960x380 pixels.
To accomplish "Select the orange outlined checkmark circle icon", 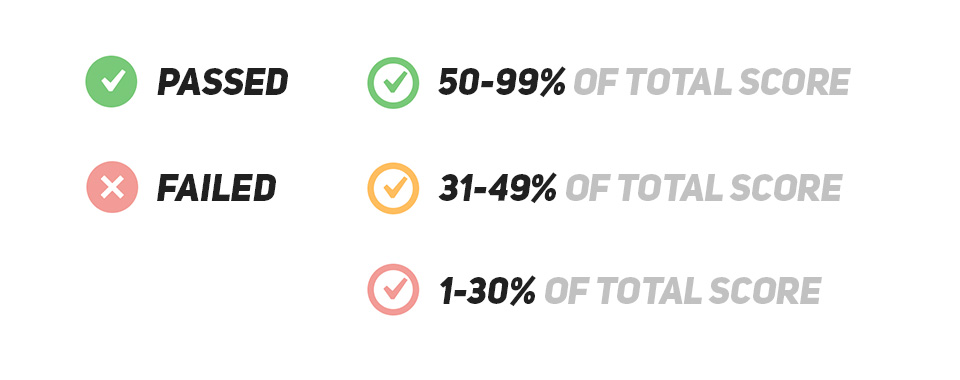I will point(393,188).
